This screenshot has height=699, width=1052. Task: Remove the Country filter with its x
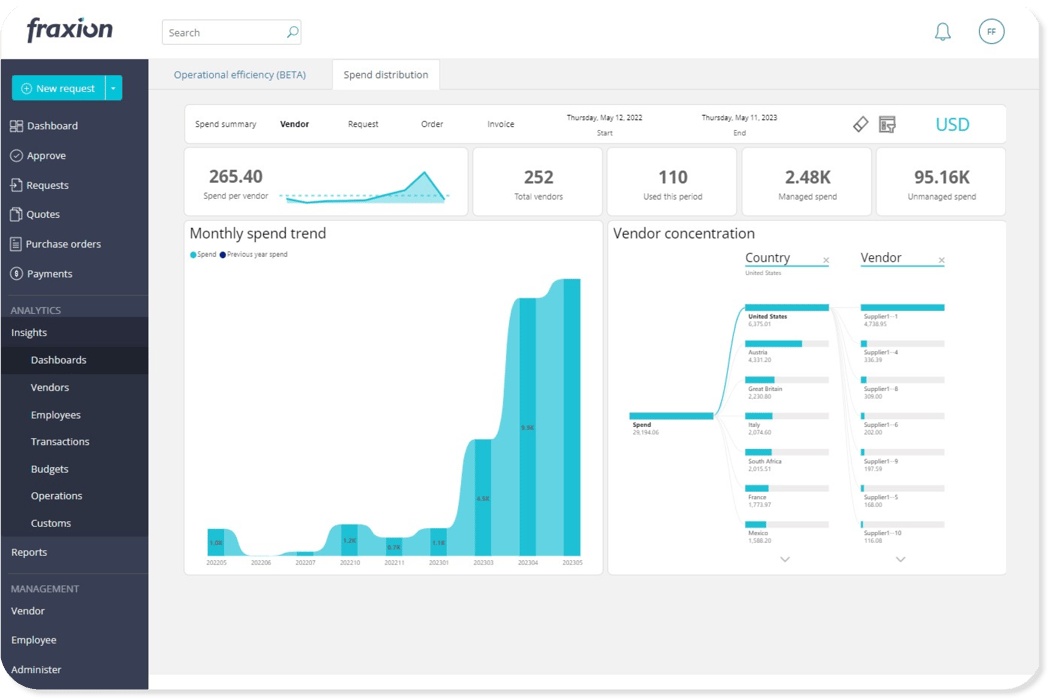(x=827, y=257)
